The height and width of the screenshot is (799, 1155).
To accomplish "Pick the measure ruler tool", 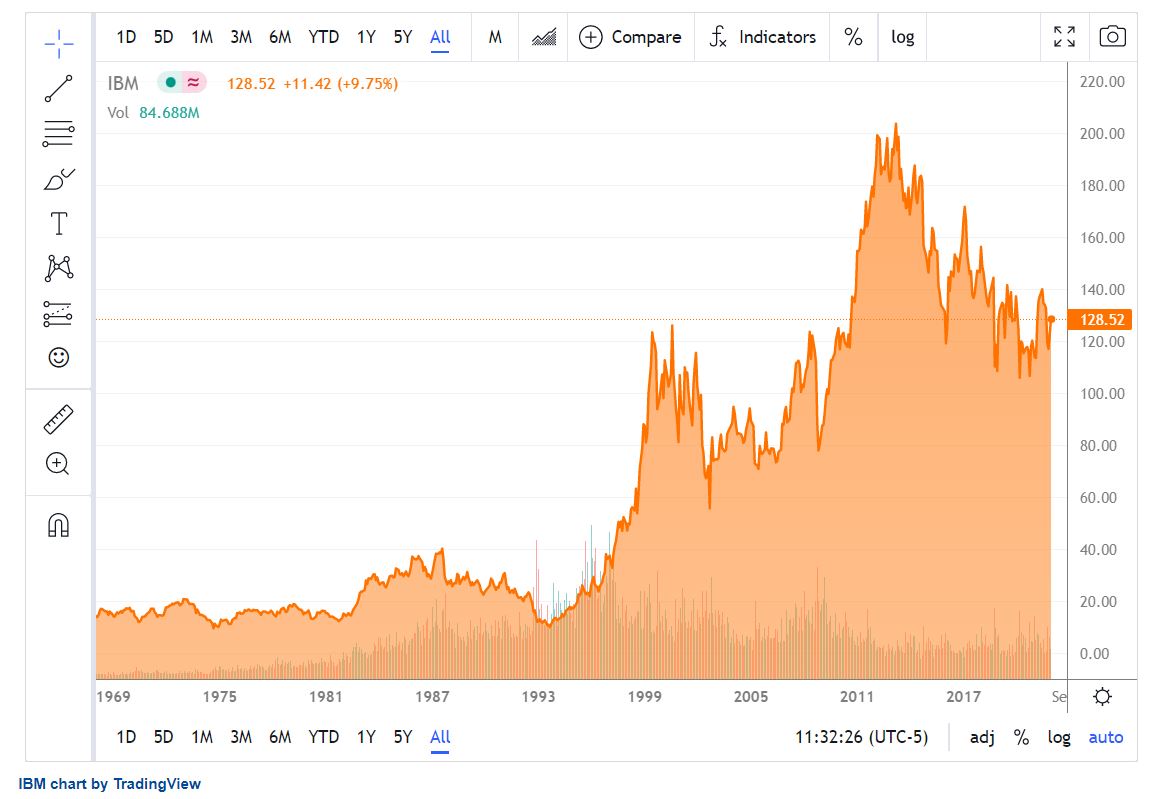I will (x=59, y=419).
